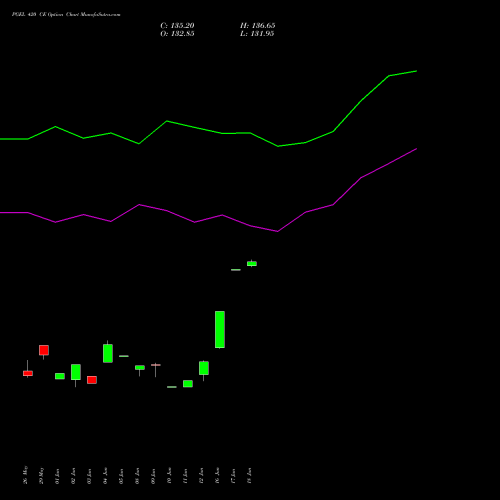
Task: Select the red candle for 03 Jun
Action: pos(92,380)
